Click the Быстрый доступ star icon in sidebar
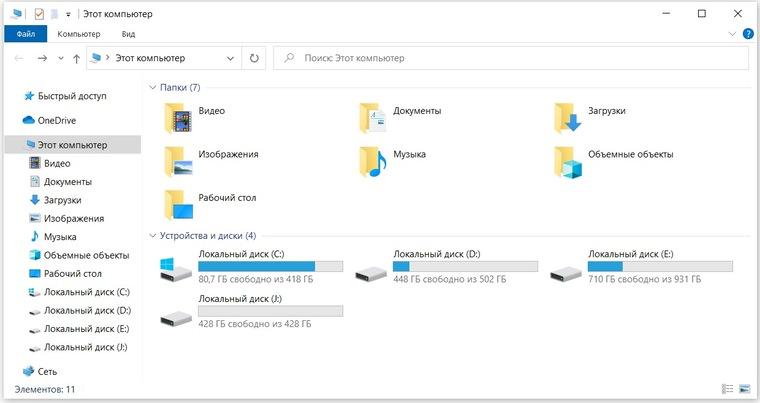 (29, 96)
